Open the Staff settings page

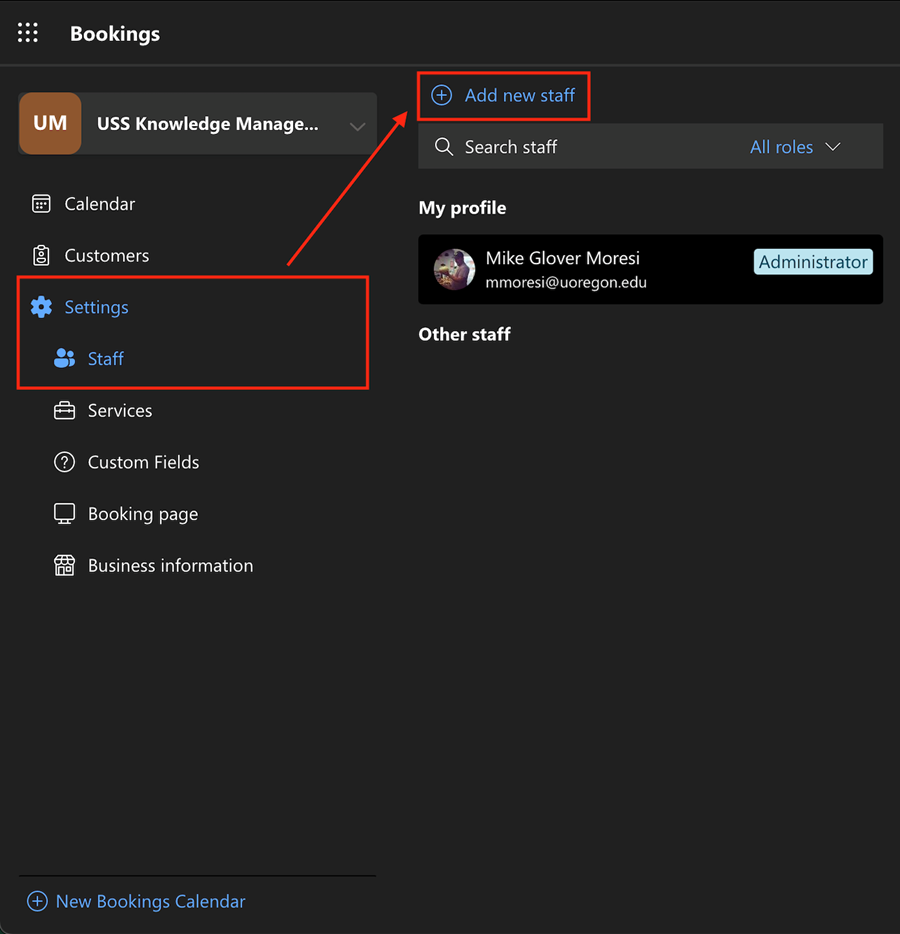[106, 359]
